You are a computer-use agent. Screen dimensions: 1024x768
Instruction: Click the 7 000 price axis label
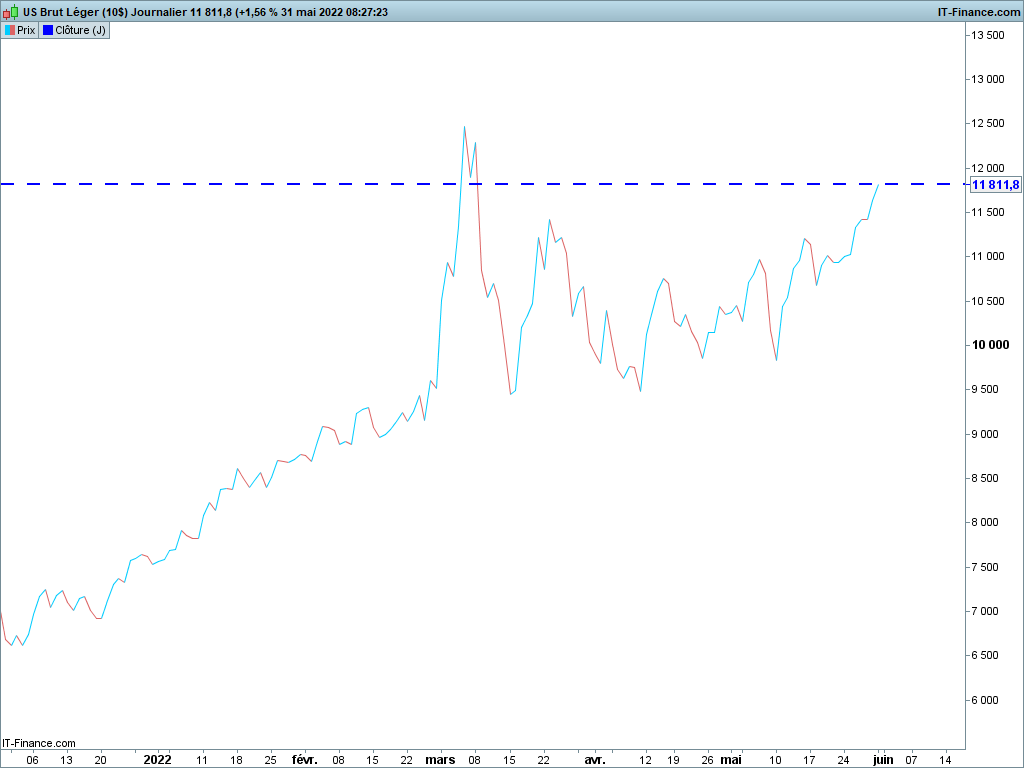(x=985, y=611)
